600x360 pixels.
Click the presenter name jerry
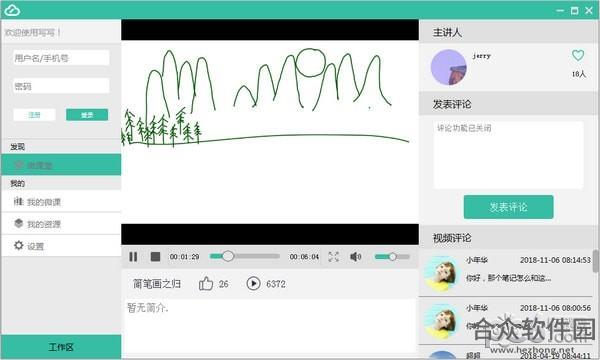coord(481,56)
